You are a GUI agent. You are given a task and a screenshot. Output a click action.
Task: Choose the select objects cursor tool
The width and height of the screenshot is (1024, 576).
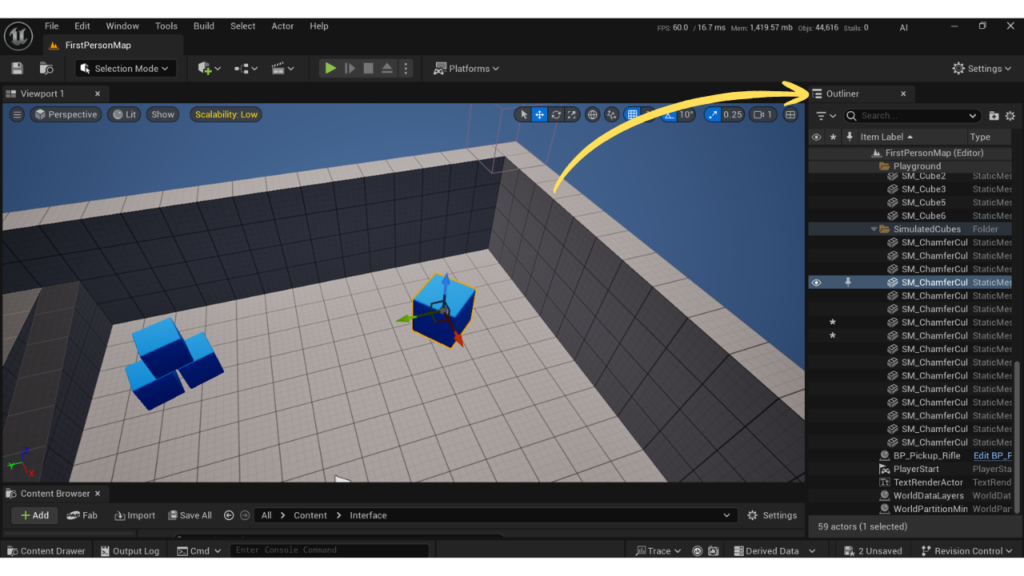tap(523, 115)
